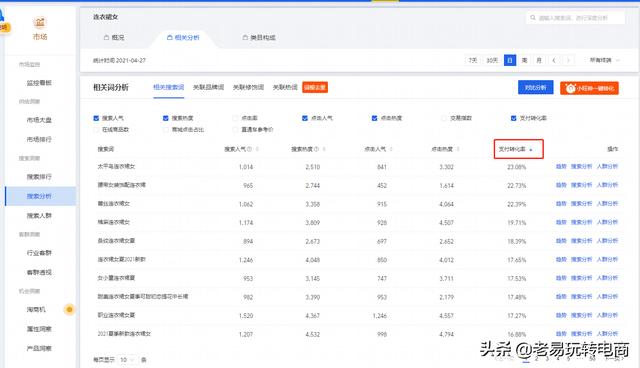This screenshot has width=640, height=368.
Task: Click the search input field at top
Action: 575,18
